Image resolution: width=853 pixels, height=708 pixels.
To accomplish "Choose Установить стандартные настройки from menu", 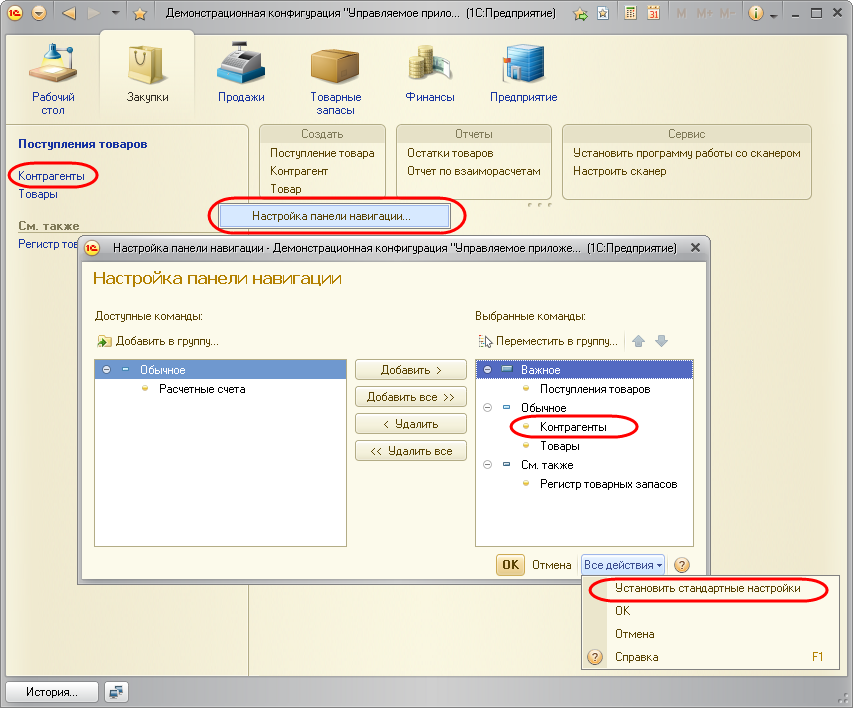I will pyautogui.click(x=708, y=589).
